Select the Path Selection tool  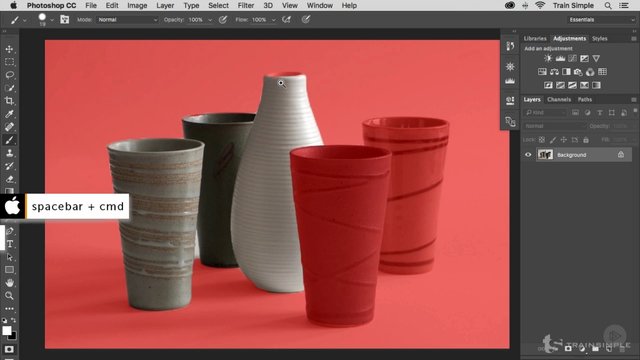click(9, 257)
